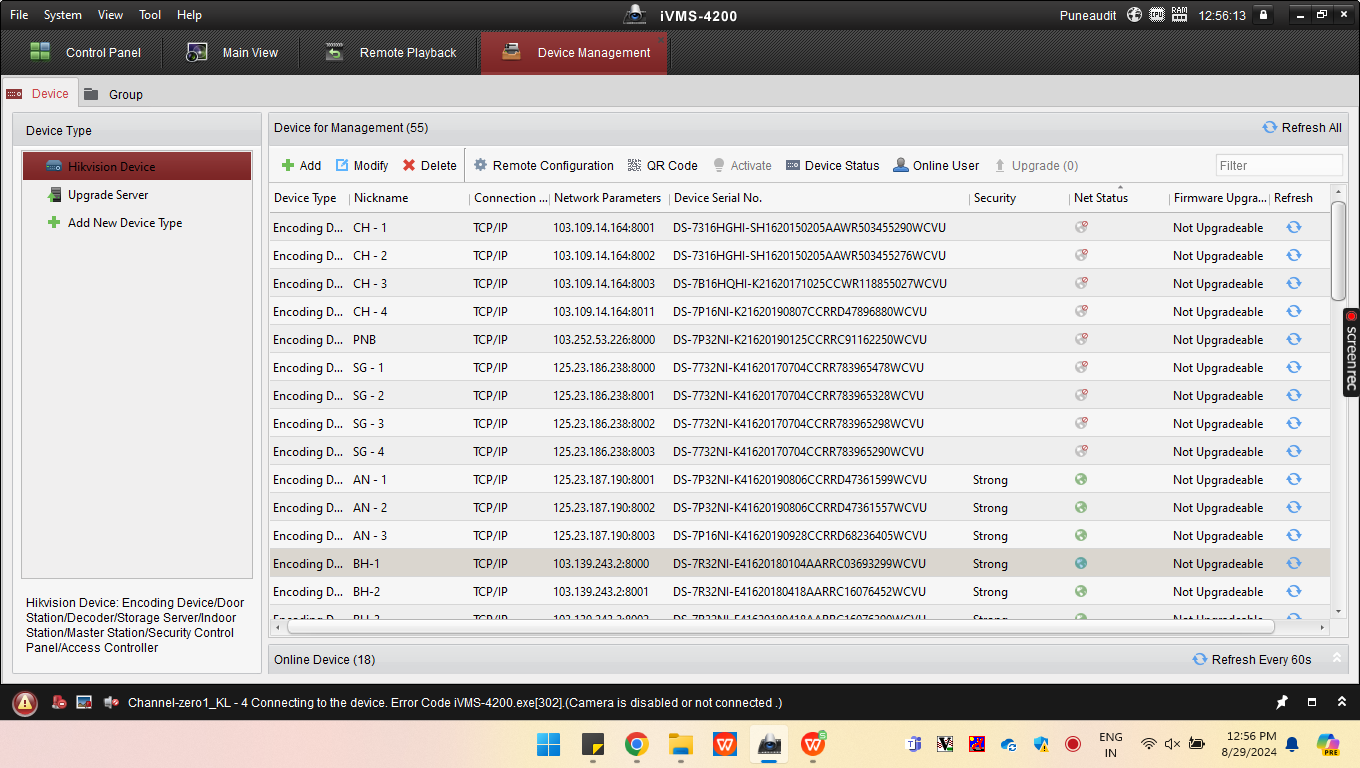Sort by Security column header
The height and width of the screenshot is (768, 1360).
[995, 198]
